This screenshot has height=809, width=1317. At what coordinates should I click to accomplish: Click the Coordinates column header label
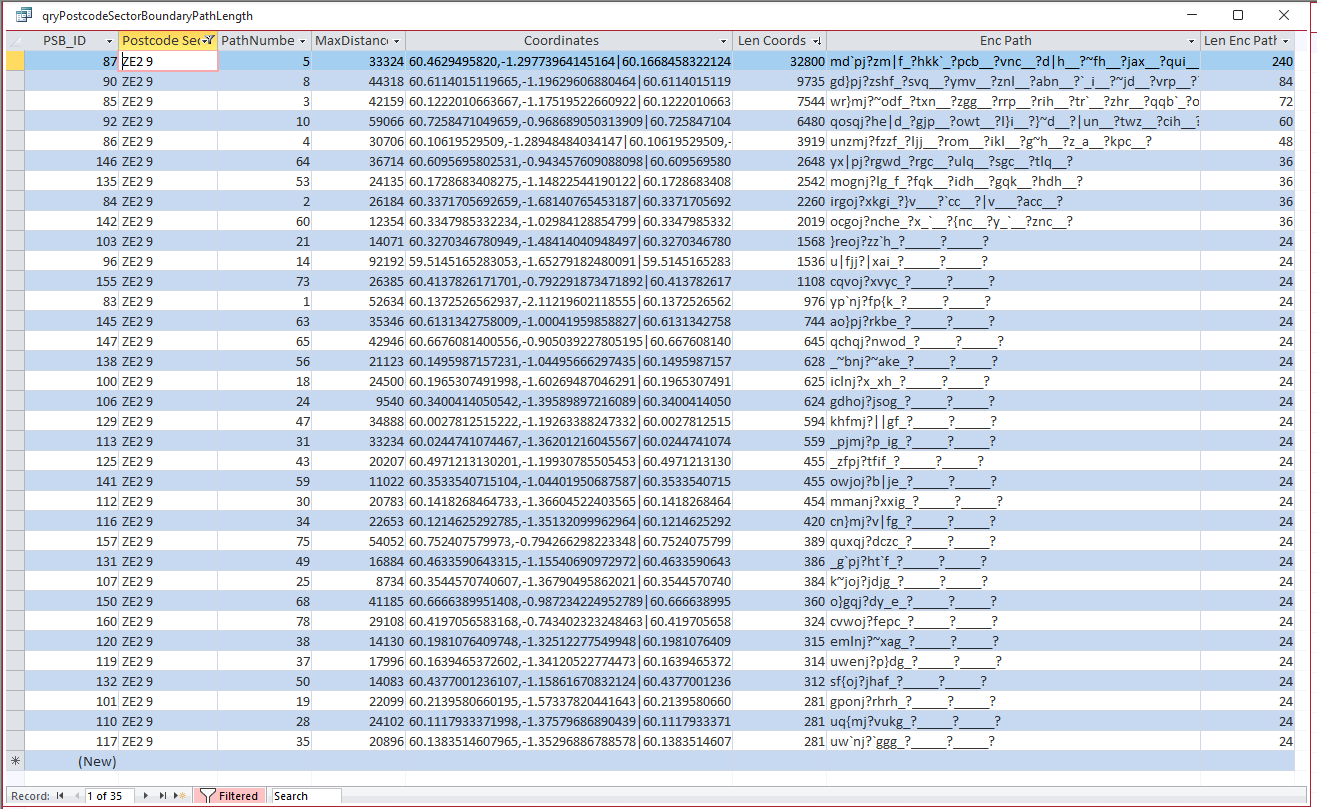tap(561, 41)
